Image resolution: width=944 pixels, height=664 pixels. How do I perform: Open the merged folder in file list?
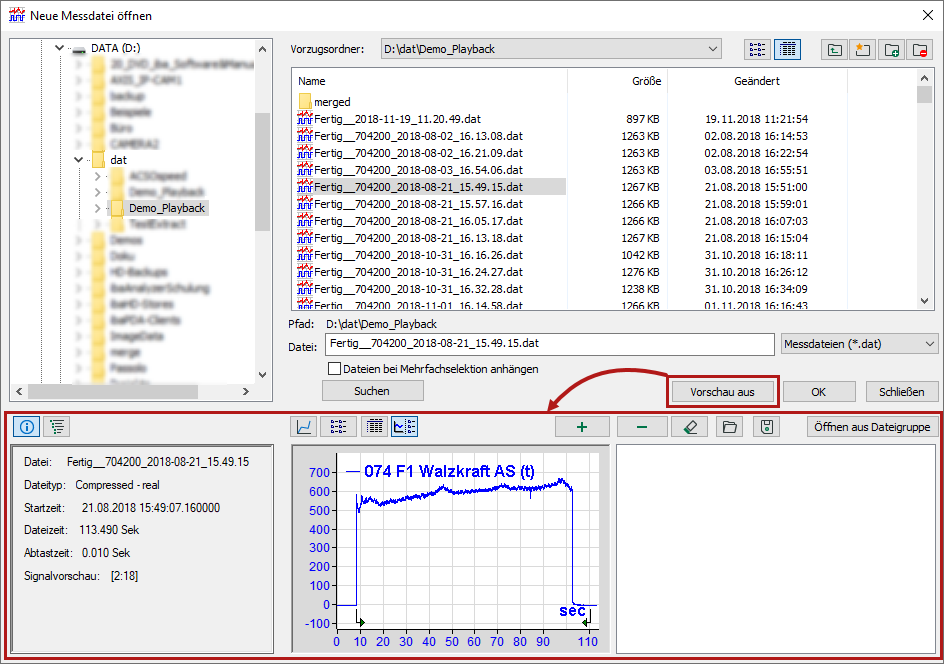[325, 102]
